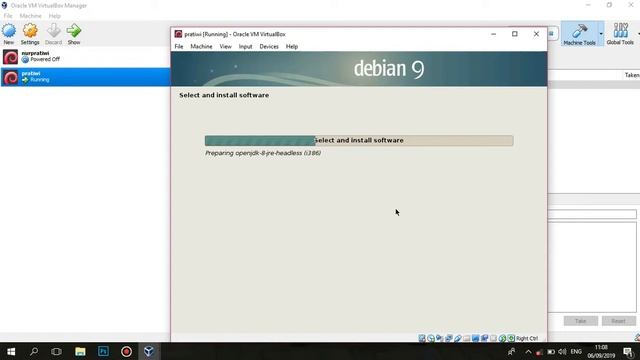Screen dimensions: 640x360
Task: Open File Explorer from the taskbar
Action: 80,351
